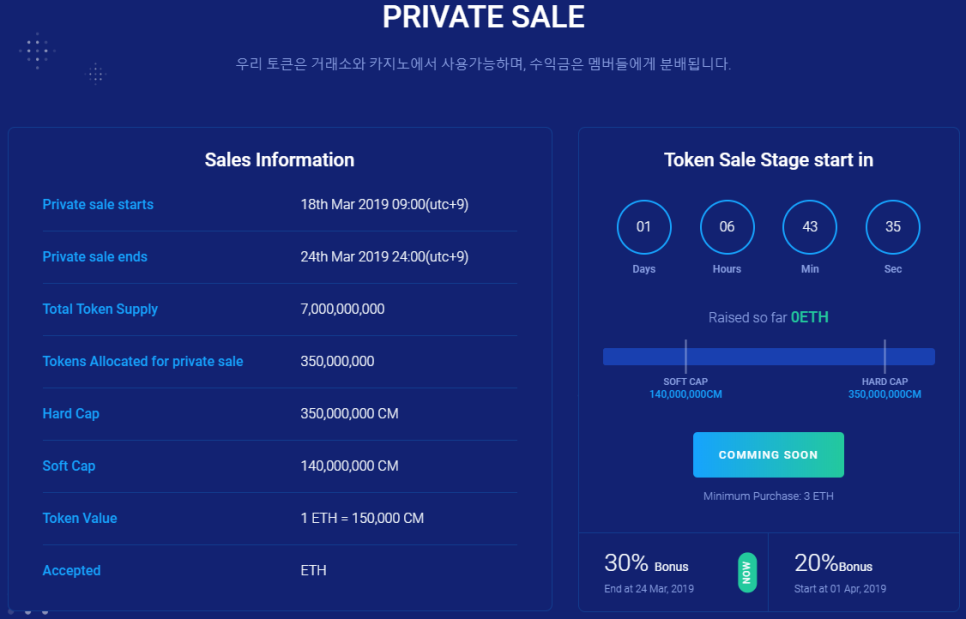
Task: Click the Private sale starts label
Action: [98, 204]
